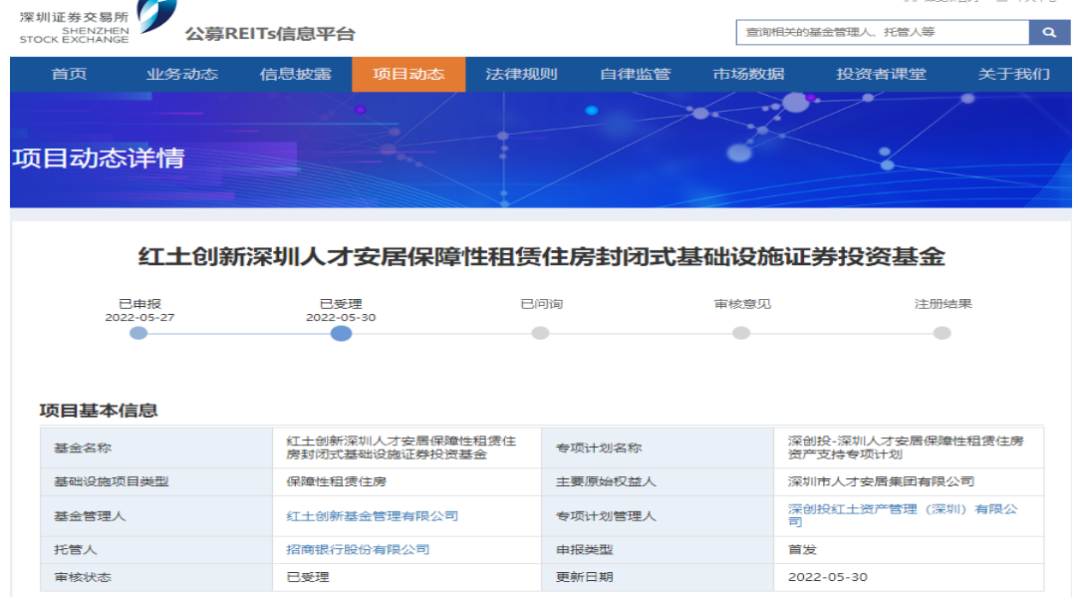
Task: Click the magnifier search button
Action: pos(1048,32)
